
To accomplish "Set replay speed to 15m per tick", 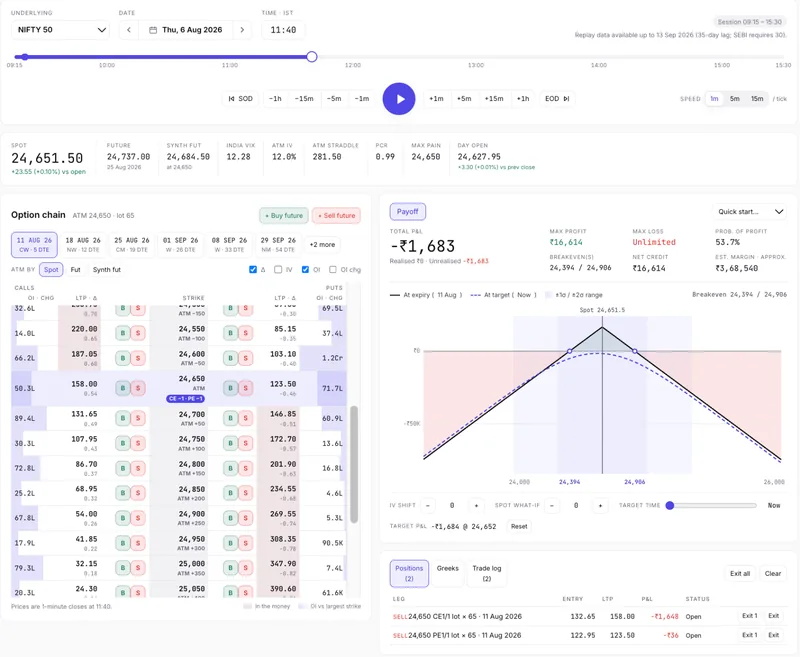I will (x=757, y=98).
